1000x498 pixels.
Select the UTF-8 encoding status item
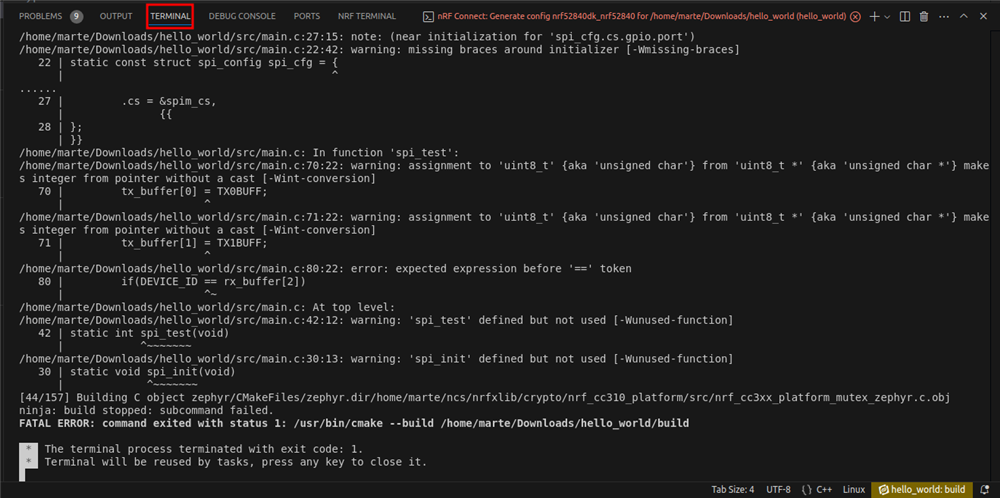pyautogui.click(x=778, y=490)
